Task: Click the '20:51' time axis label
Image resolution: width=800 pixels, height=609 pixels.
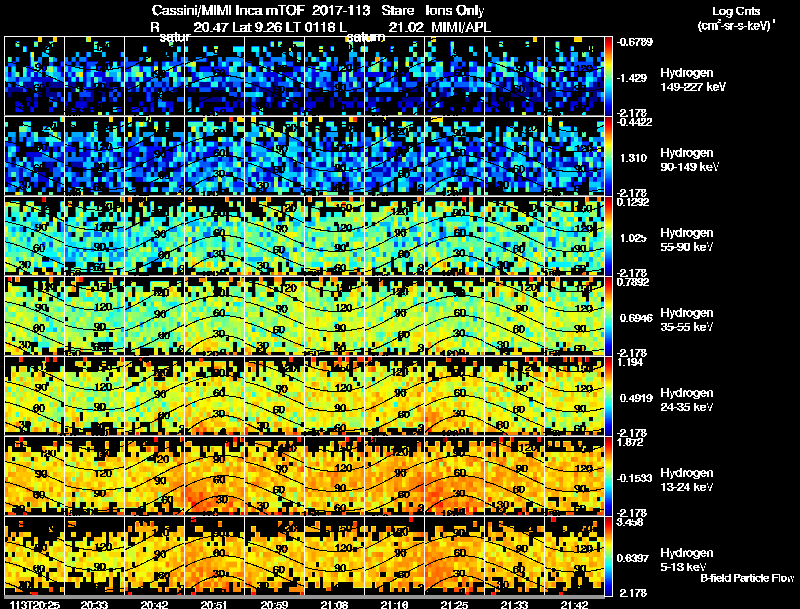Action: pyautogui.click(x=214, y=604)
